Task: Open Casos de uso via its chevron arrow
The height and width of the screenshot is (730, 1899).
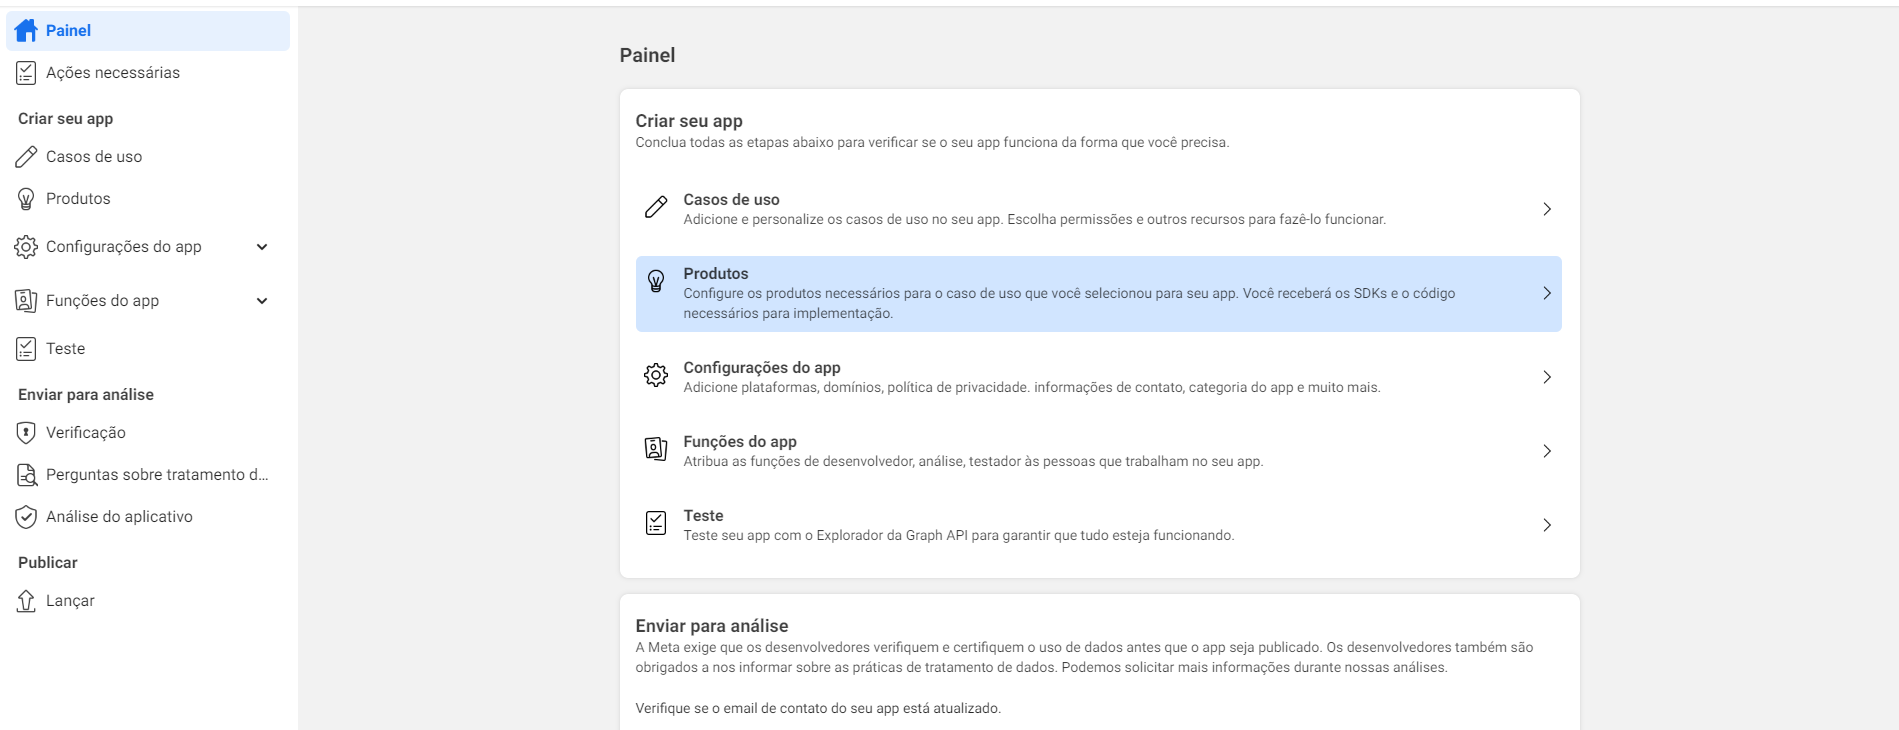Action: 1547,209
